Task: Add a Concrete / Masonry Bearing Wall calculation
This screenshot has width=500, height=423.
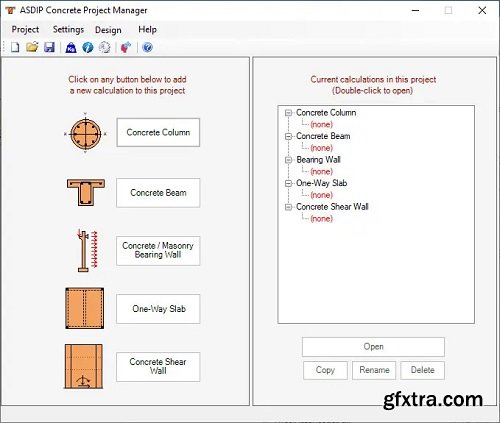Action: 158,251
